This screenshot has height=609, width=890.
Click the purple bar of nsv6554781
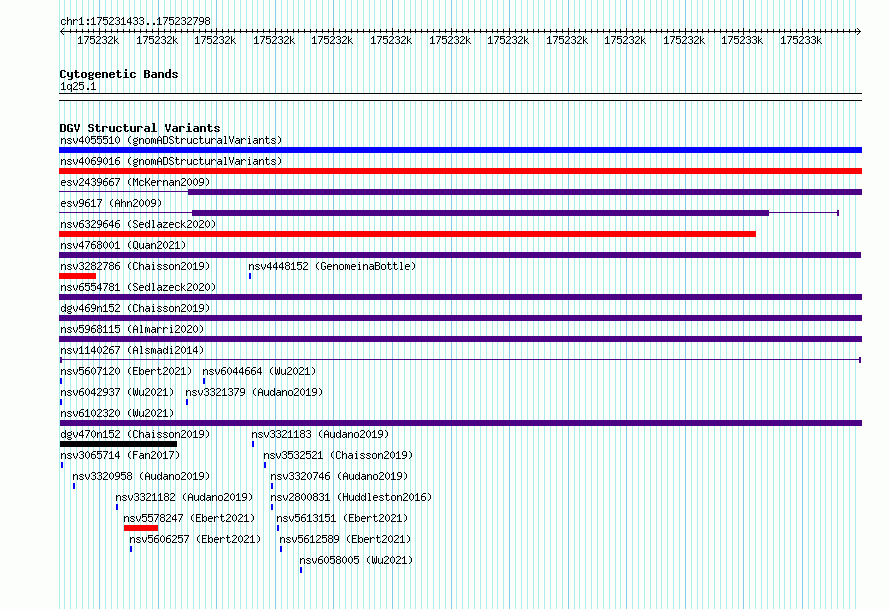point(460,297)
